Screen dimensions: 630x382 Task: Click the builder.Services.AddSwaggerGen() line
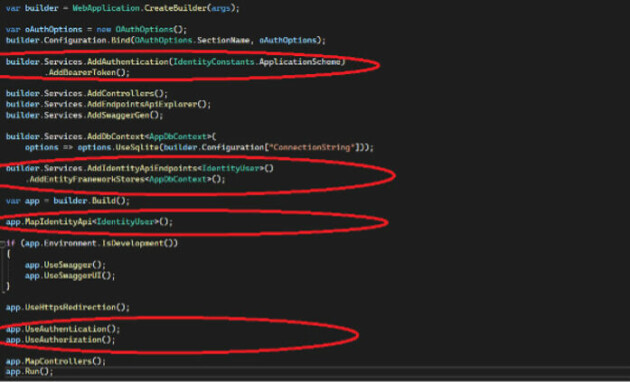coord(84,115)
